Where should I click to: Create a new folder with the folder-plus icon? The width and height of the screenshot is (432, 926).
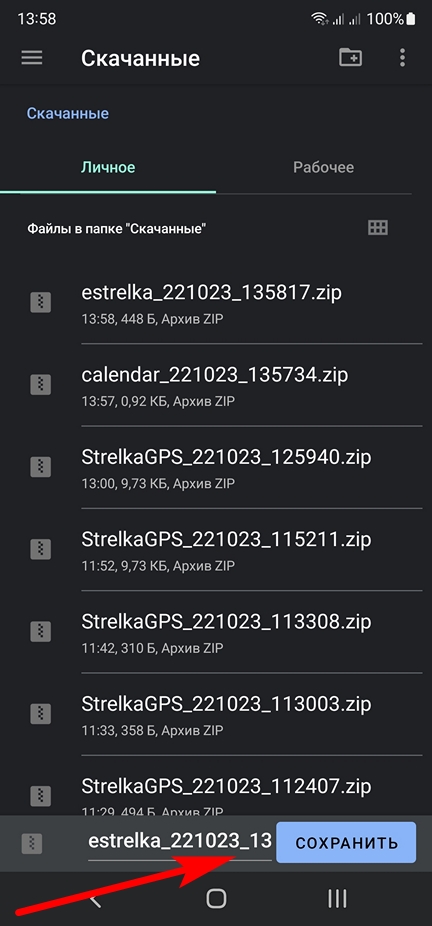[351, 57]
